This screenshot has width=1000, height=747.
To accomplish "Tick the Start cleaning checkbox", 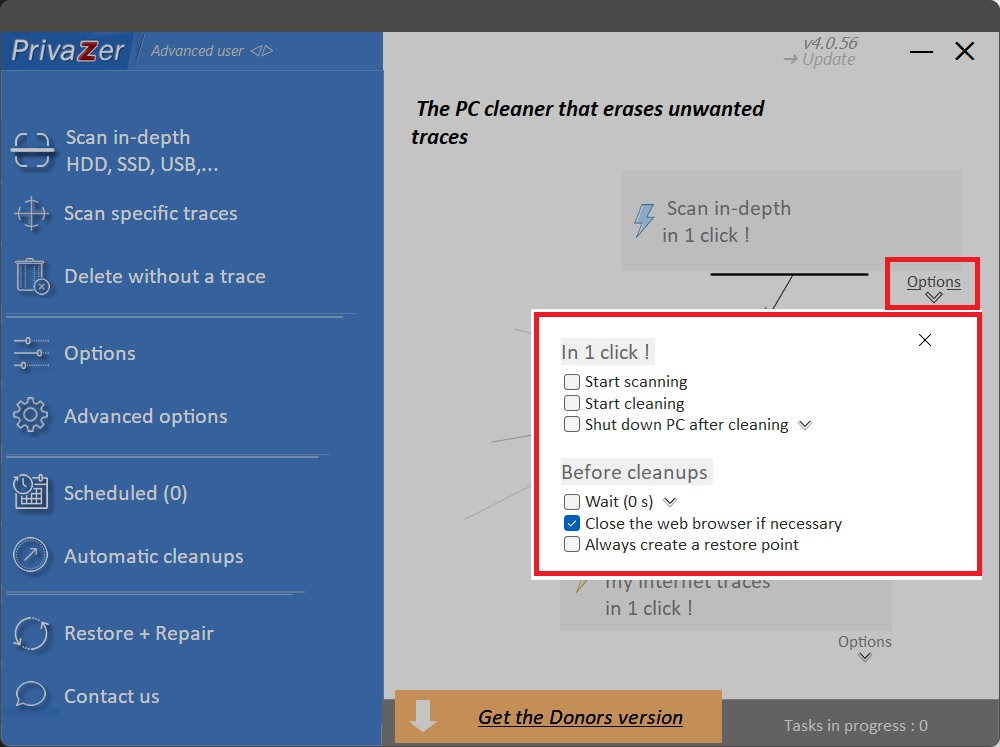I will [x=572, y=404].
